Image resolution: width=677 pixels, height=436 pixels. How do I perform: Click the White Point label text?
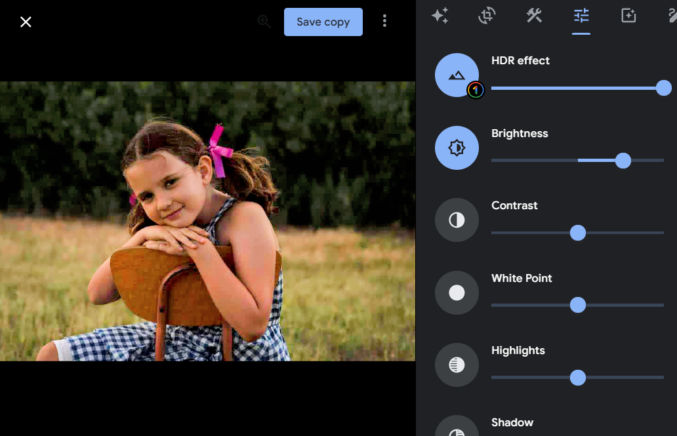click(x=522, y=278)
